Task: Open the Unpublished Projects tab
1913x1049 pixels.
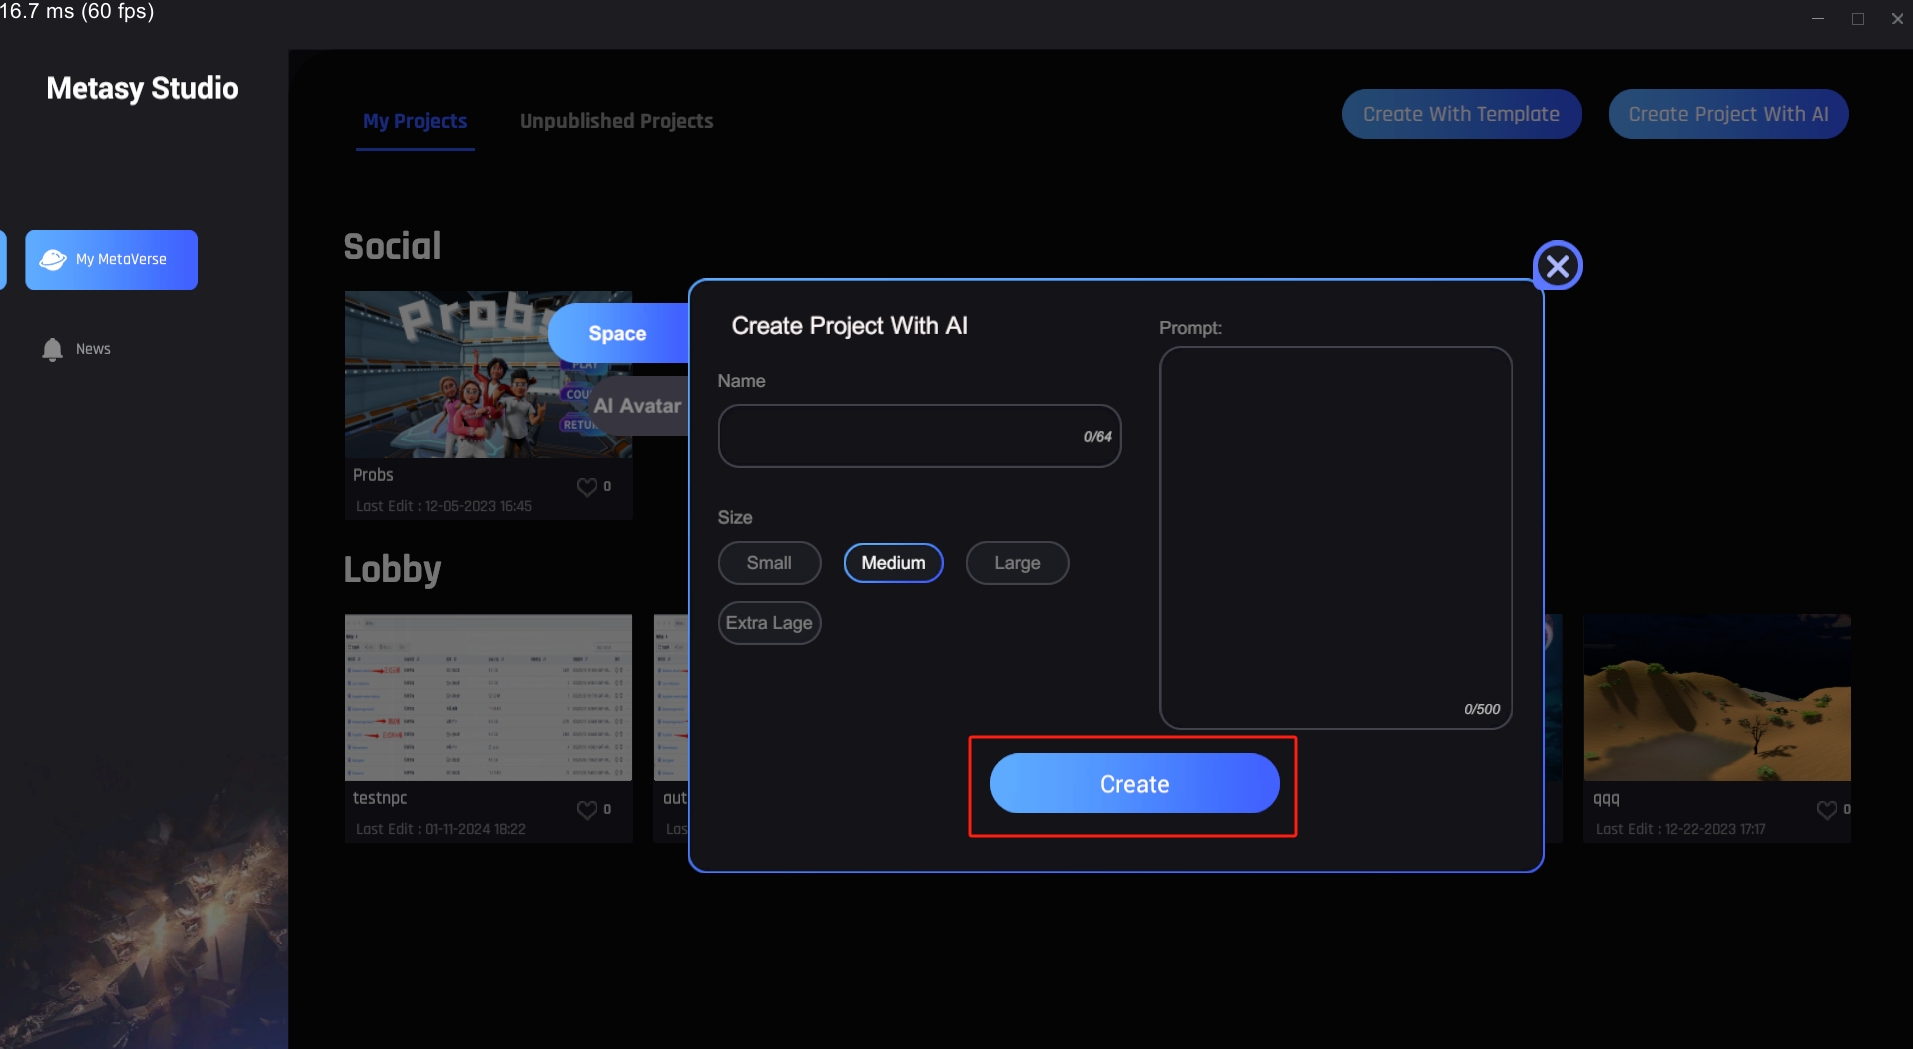Action: pos(616,121)
